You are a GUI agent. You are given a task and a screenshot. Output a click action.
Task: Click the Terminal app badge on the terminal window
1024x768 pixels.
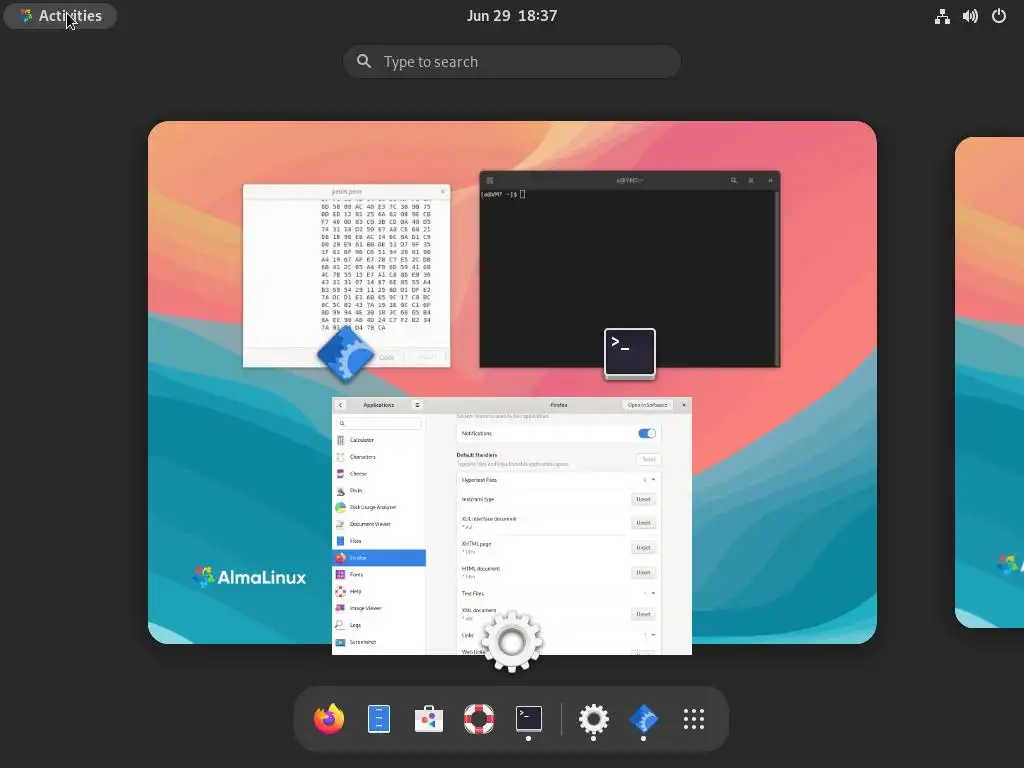coord(630,353)
